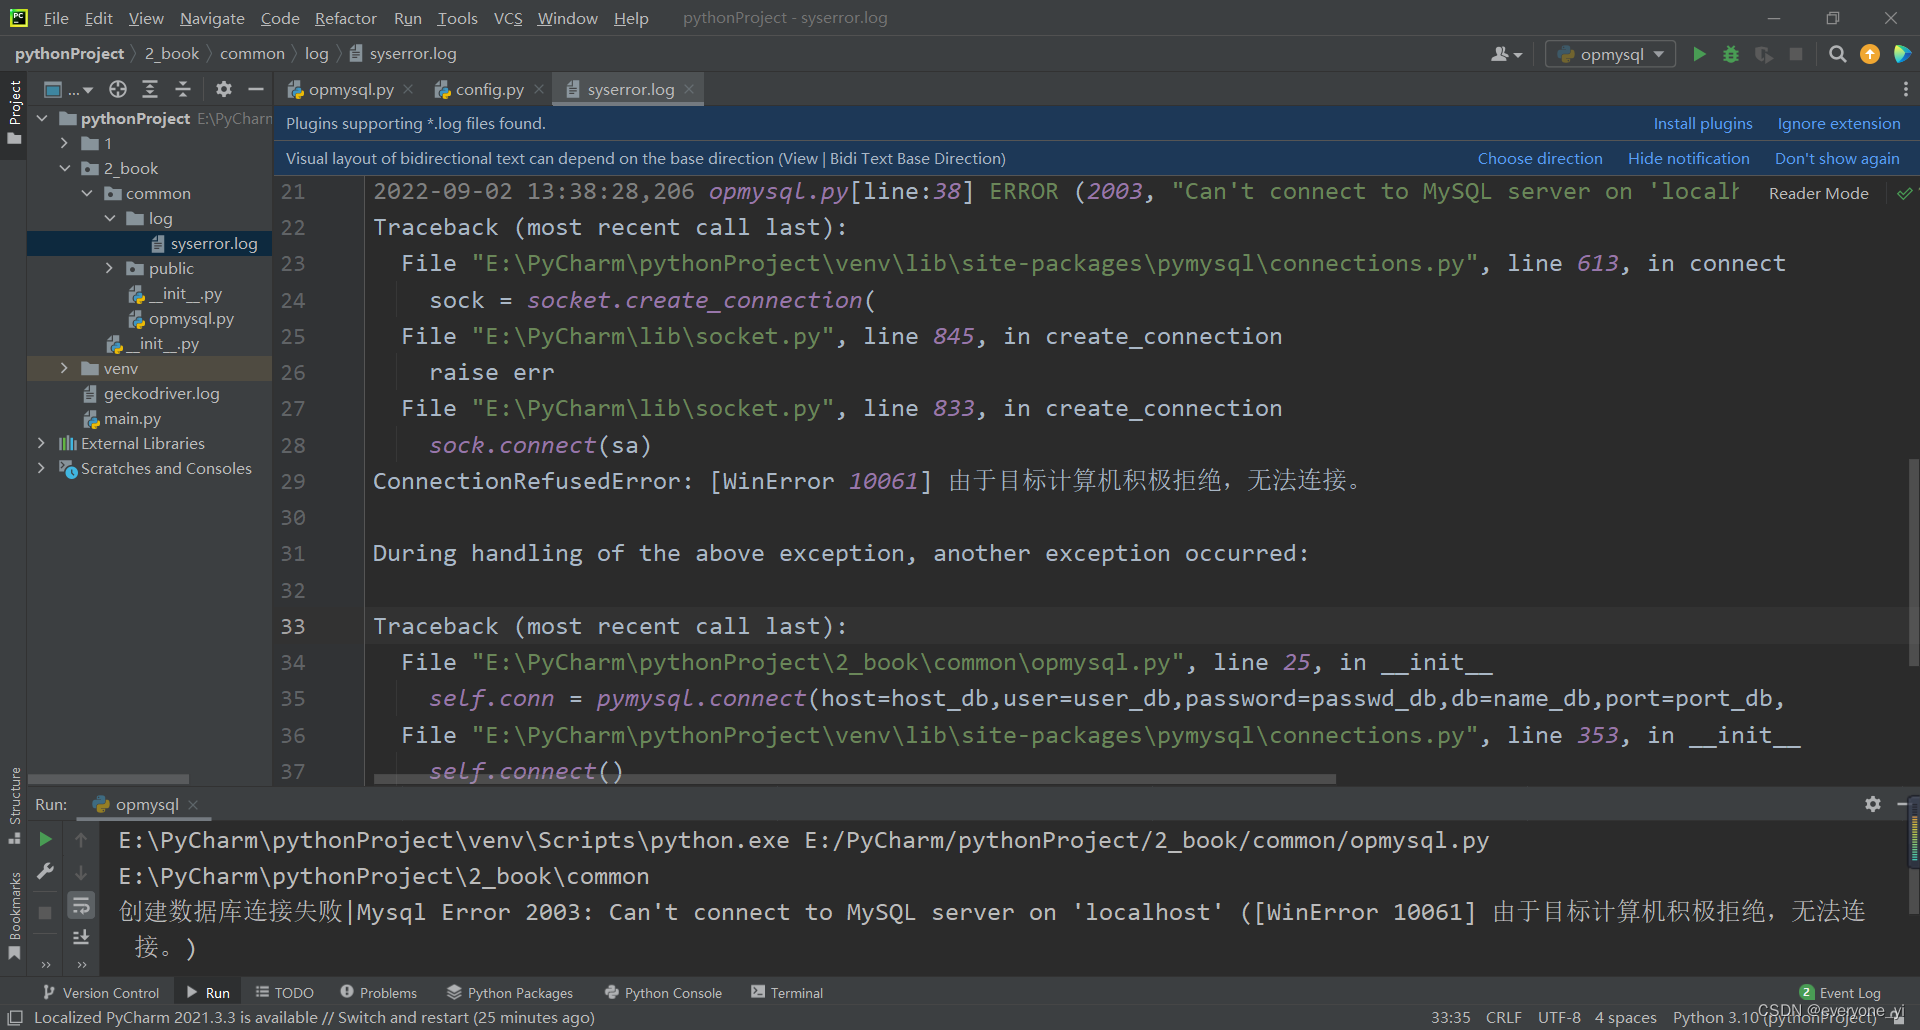The image size is (1920, 1030).
Task: Expand the public folder
Action: click(110, 268)
